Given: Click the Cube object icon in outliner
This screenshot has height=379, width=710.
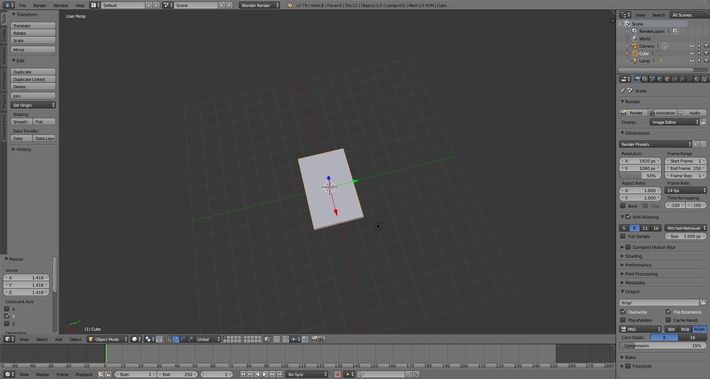Looking at the screenshot, I should [x=635, y=53].
